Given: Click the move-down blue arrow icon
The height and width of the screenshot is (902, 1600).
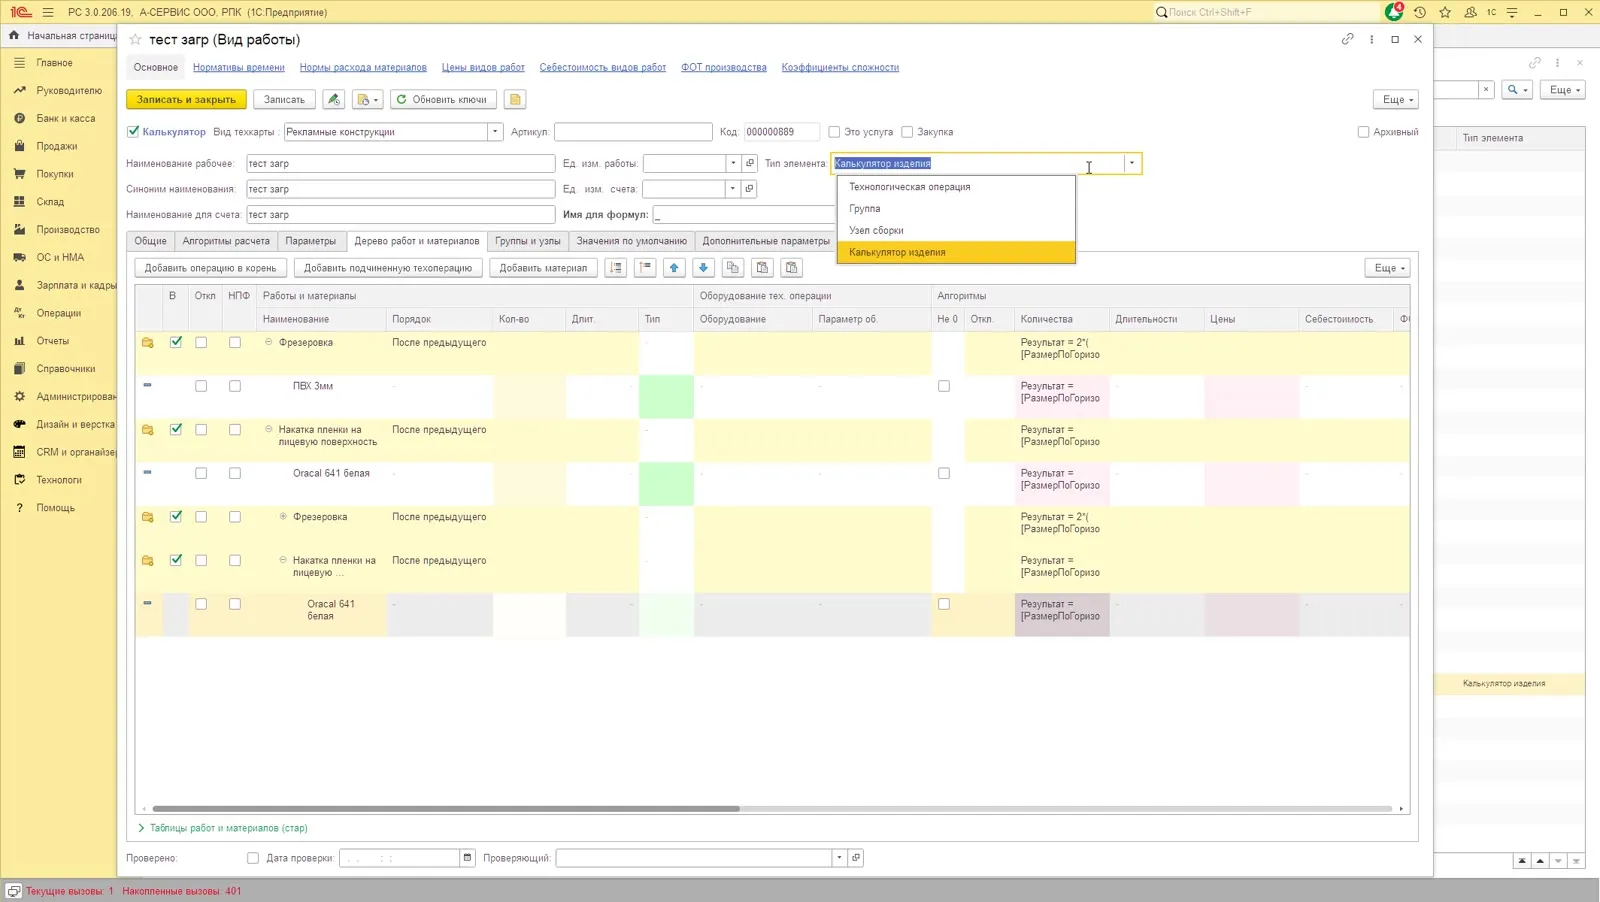Looking at the screenshot, I should point(703,268).
